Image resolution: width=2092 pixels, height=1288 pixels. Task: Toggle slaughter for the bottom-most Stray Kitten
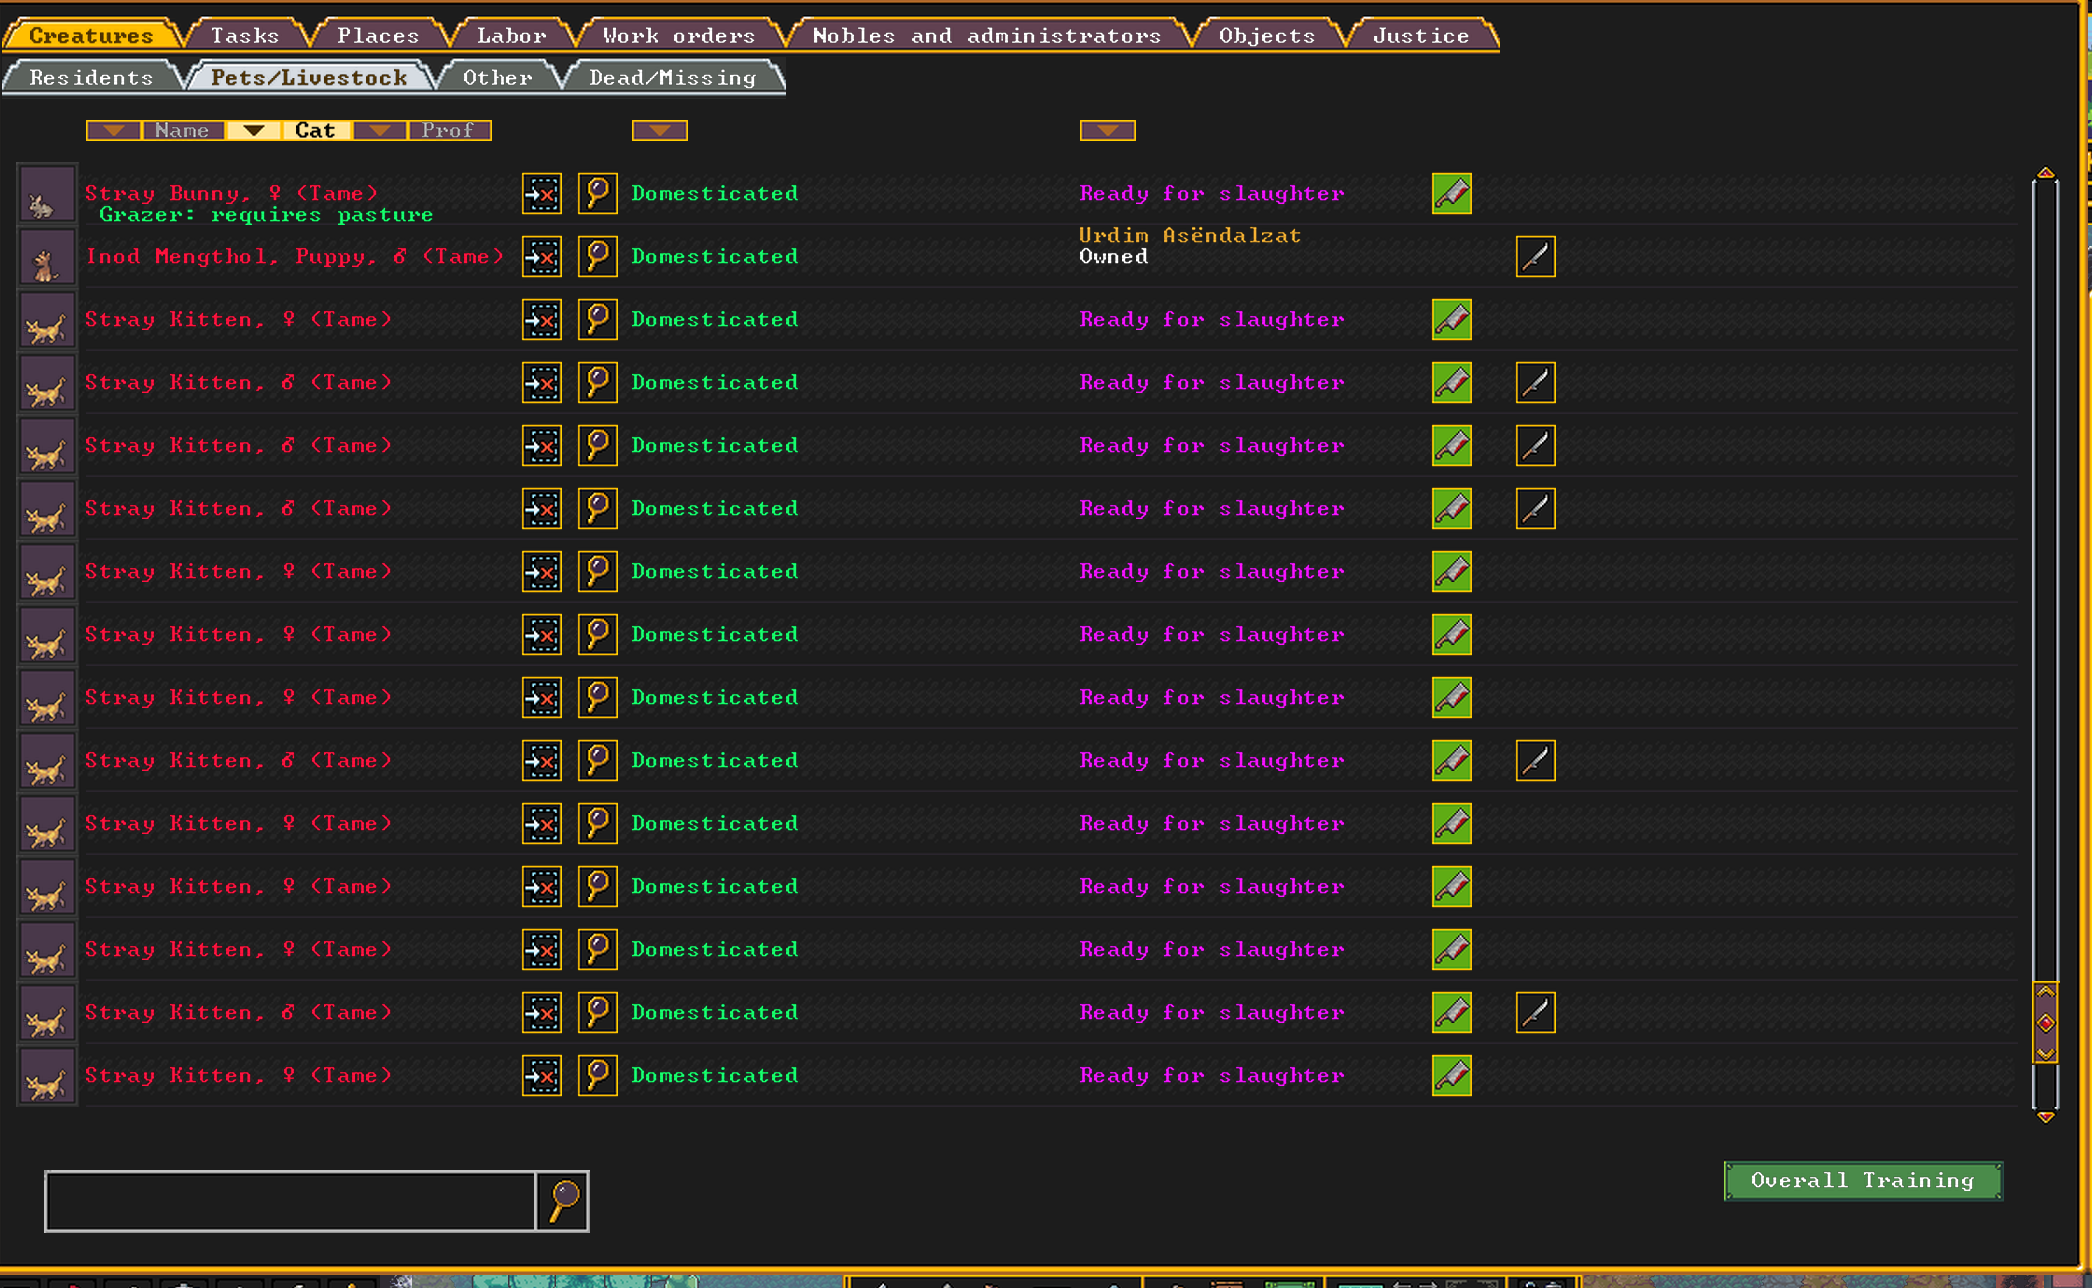[x=1452, y=1076]
